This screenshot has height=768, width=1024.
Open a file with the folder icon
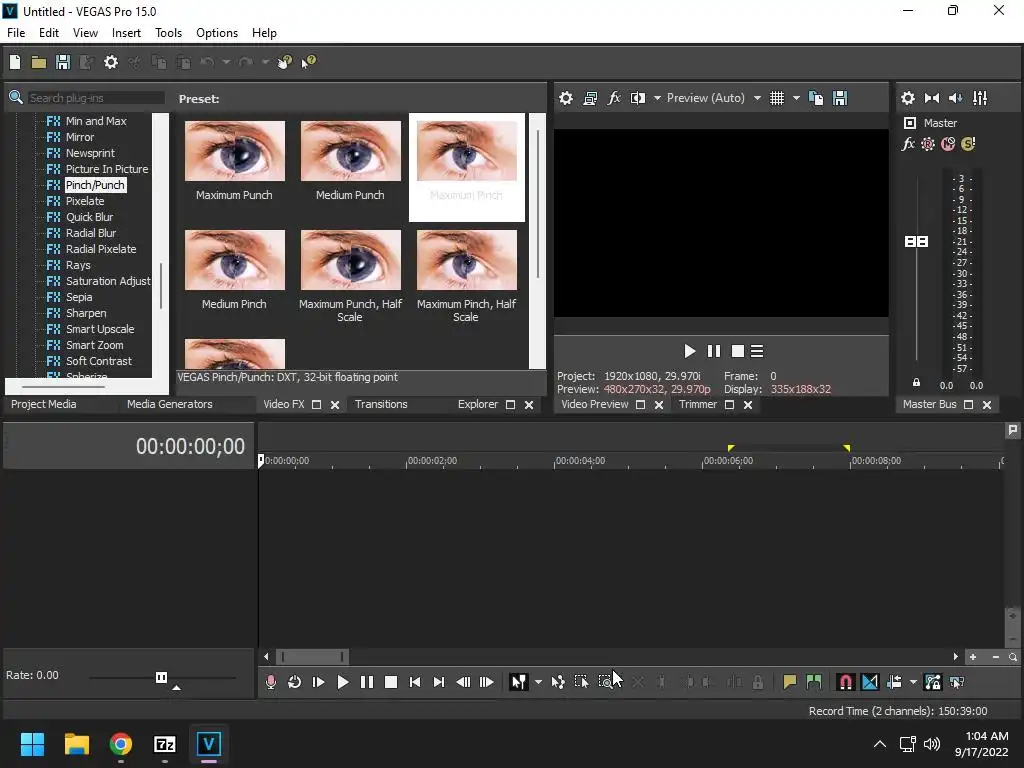(39, 62)
